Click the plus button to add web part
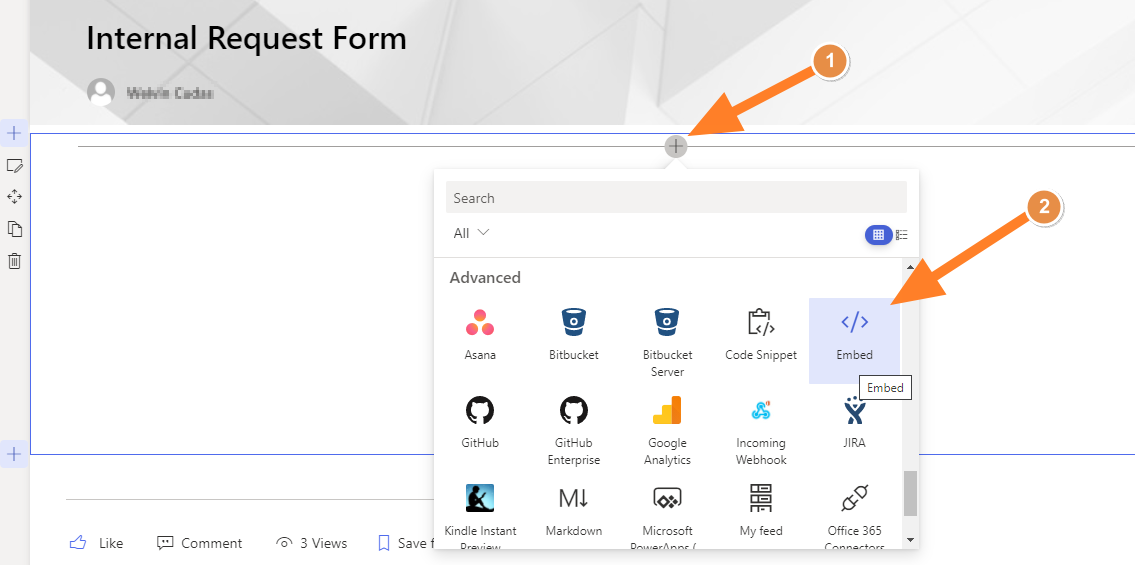 tap(676, 147)
